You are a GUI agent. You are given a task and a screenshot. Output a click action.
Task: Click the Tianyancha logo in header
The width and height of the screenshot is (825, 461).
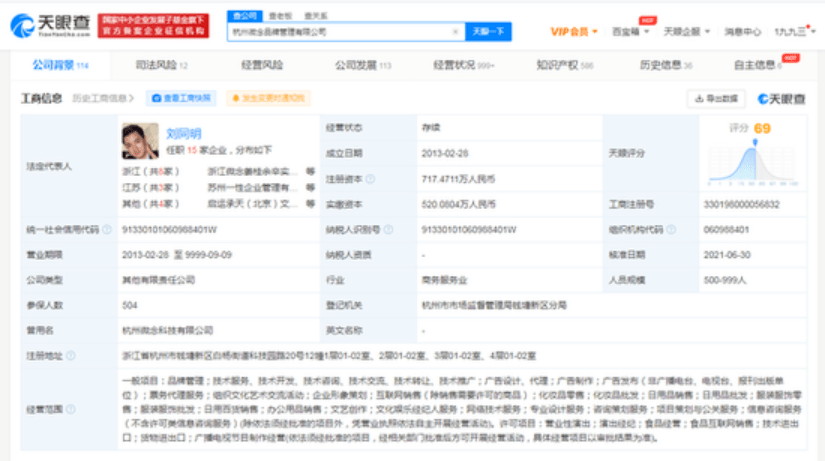pos(51,26)
